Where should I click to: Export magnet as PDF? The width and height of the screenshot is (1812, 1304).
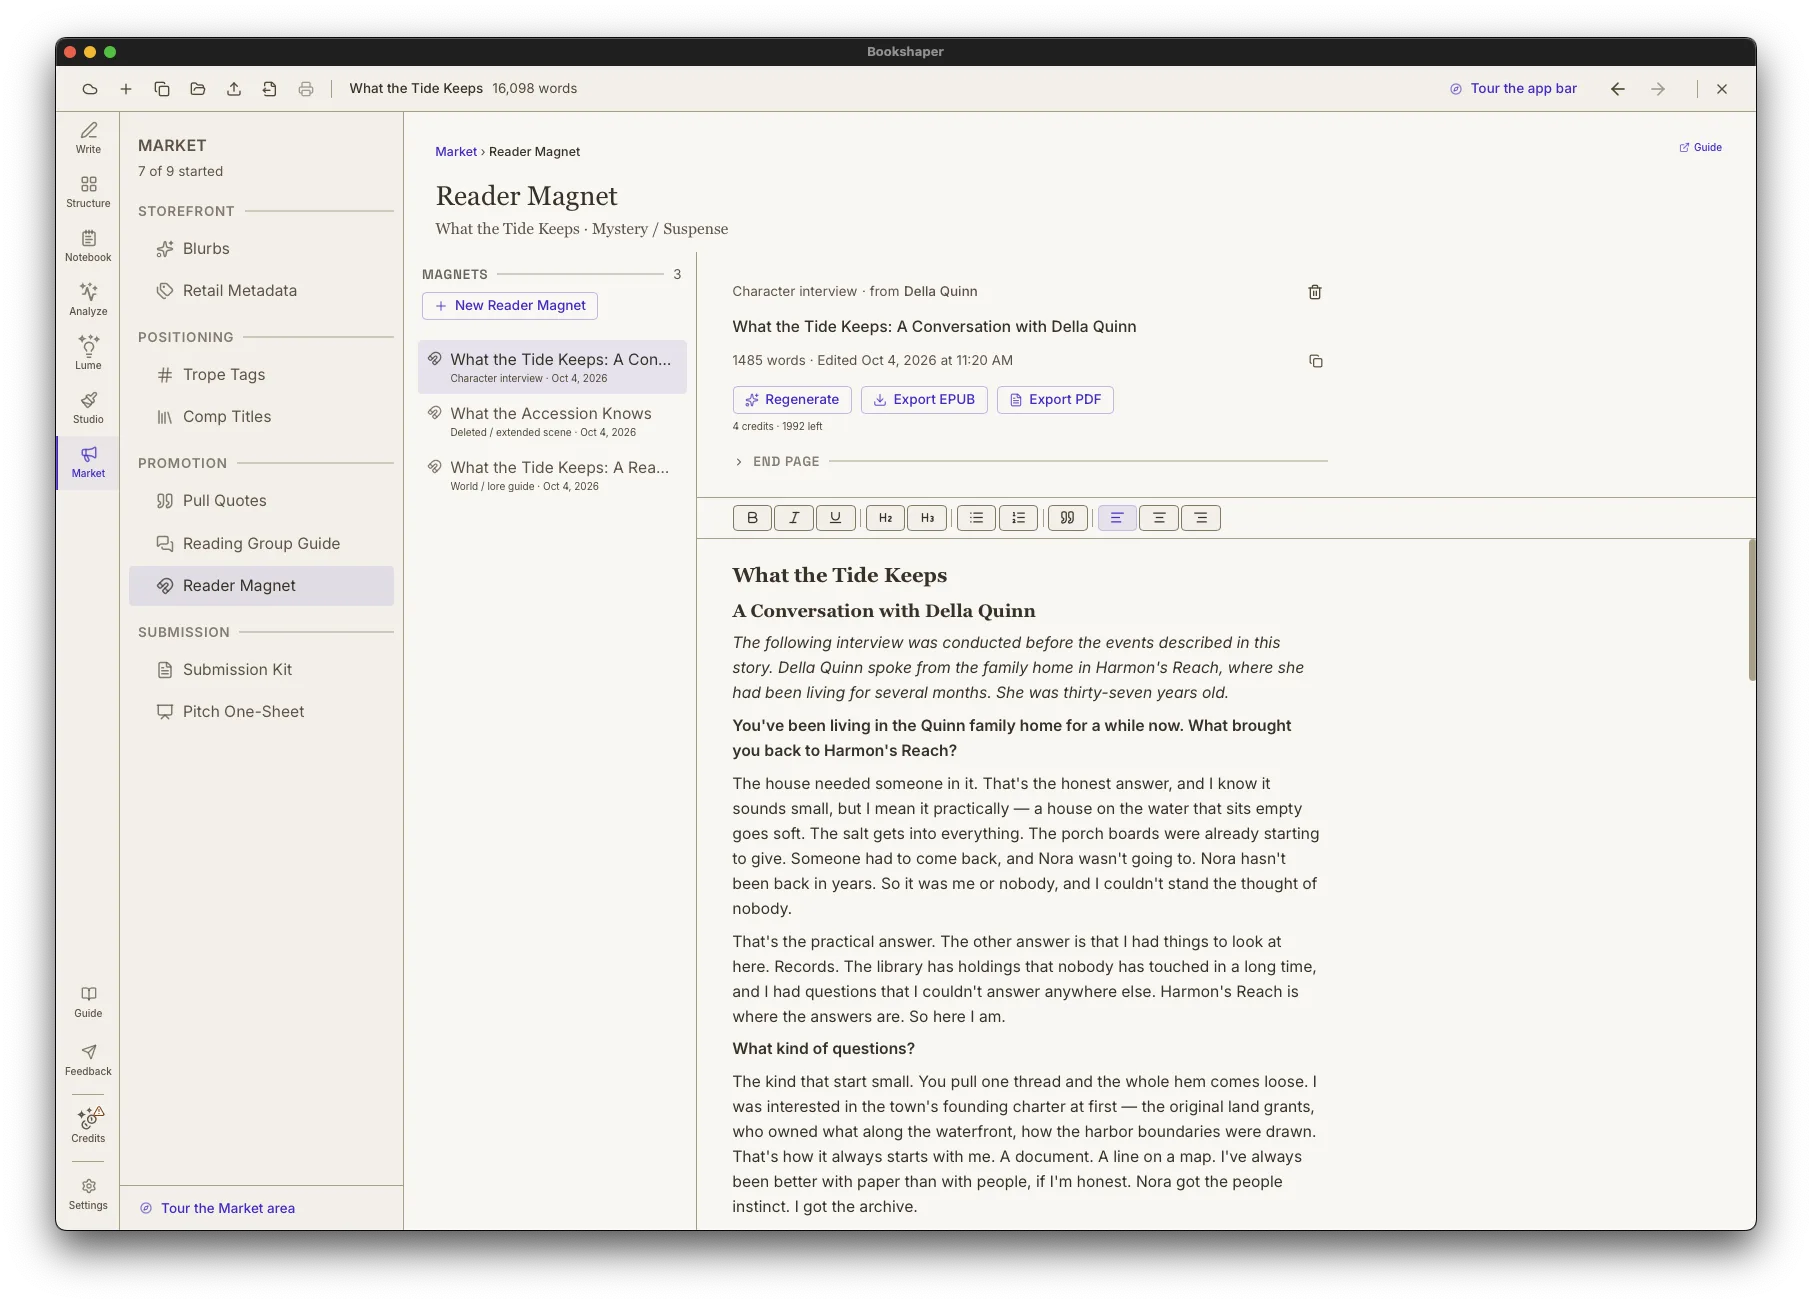[x=1055, y=400]
